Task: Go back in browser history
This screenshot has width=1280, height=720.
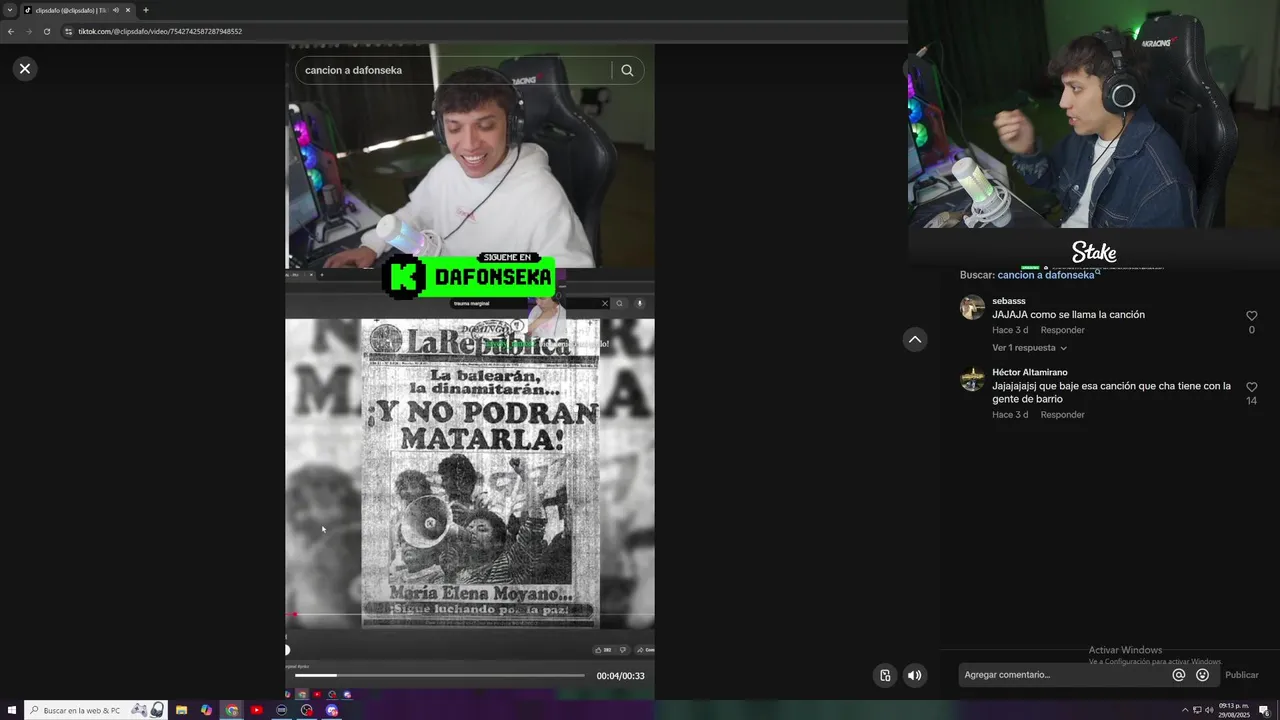Action: (x=11, y=31)
